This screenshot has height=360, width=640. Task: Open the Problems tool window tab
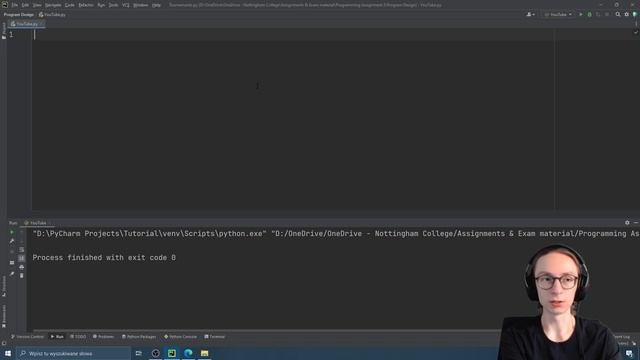pyautogui.click(x=103, y=337)
